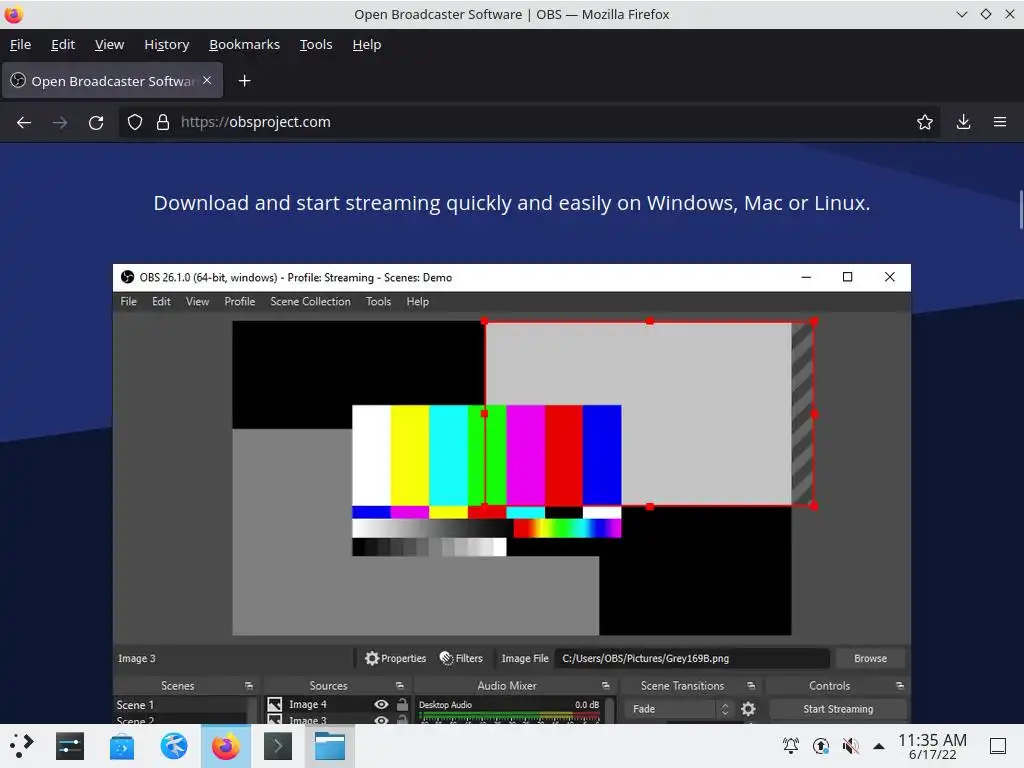1024x768 pixels.
Task: Bookmark this page with the star icon
Action: point(924,122)
